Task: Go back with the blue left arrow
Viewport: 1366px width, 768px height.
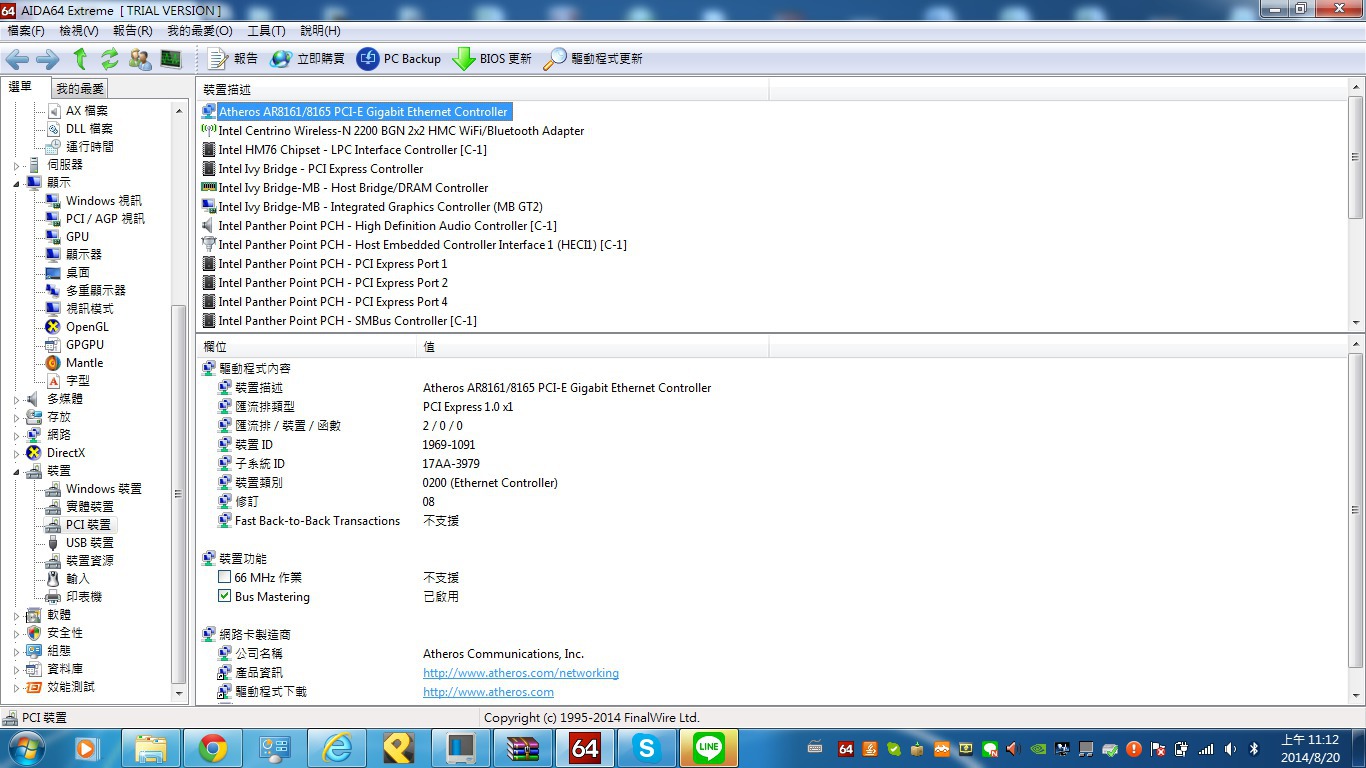Action: [x=17, y=59]
